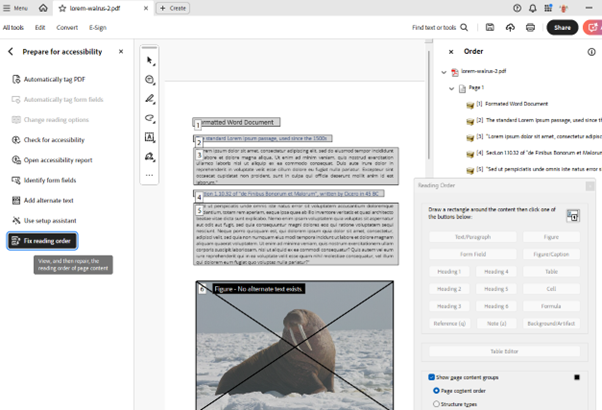Screen dimensions: 602x410
Task: Select Structure types radio option
Action: pyautogui.click(x=437, y=404)
